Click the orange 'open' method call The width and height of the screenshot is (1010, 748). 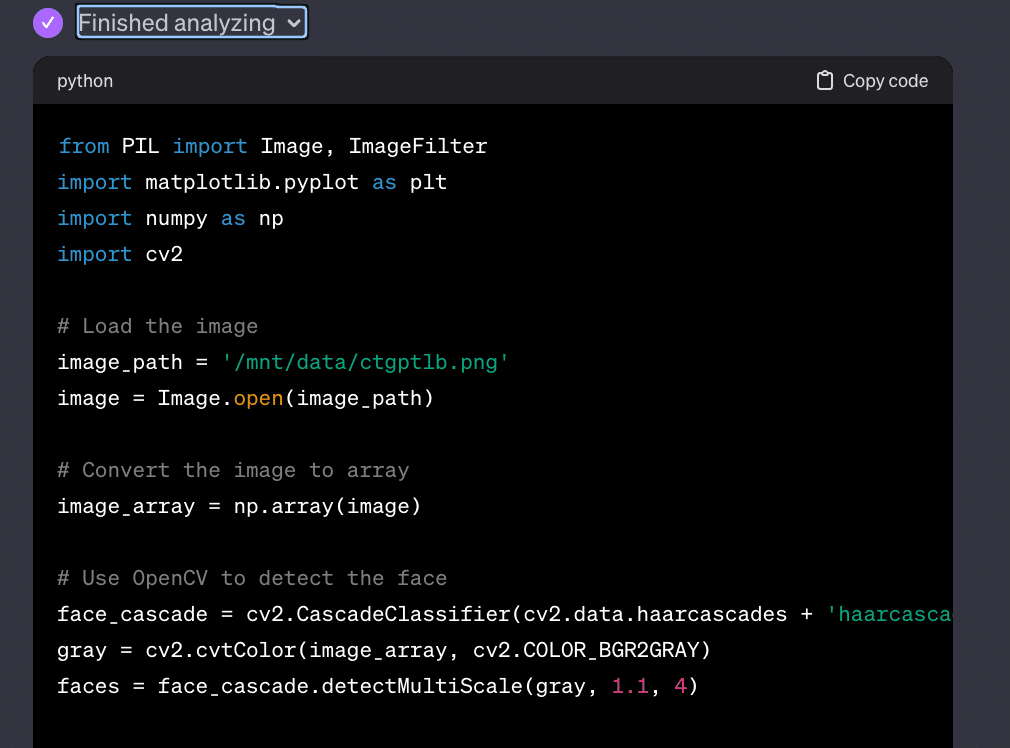pyautogui.click(x=258, y=398)
